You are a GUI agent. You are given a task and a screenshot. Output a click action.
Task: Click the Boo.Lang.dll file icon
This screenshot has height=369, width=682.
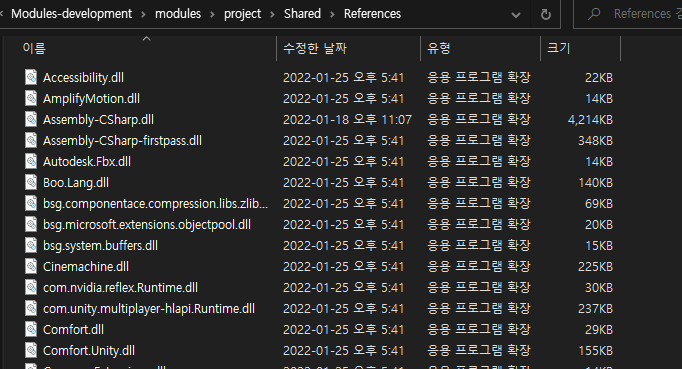[x=31, y=182]
